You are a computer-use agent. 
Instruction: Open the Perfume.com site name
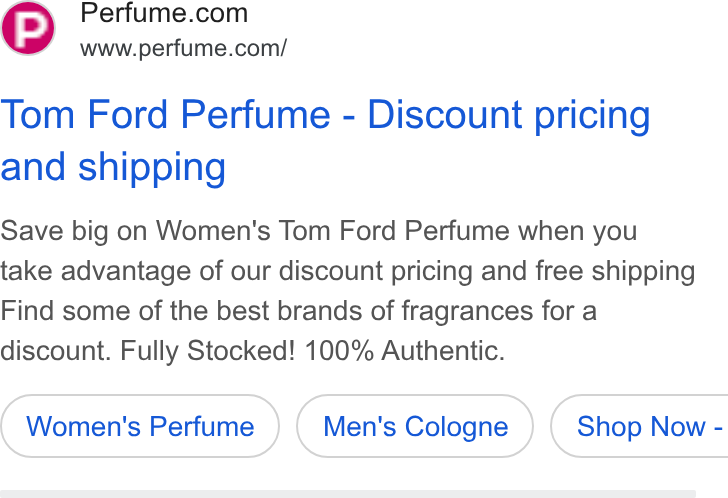click(x=164, y=13)
